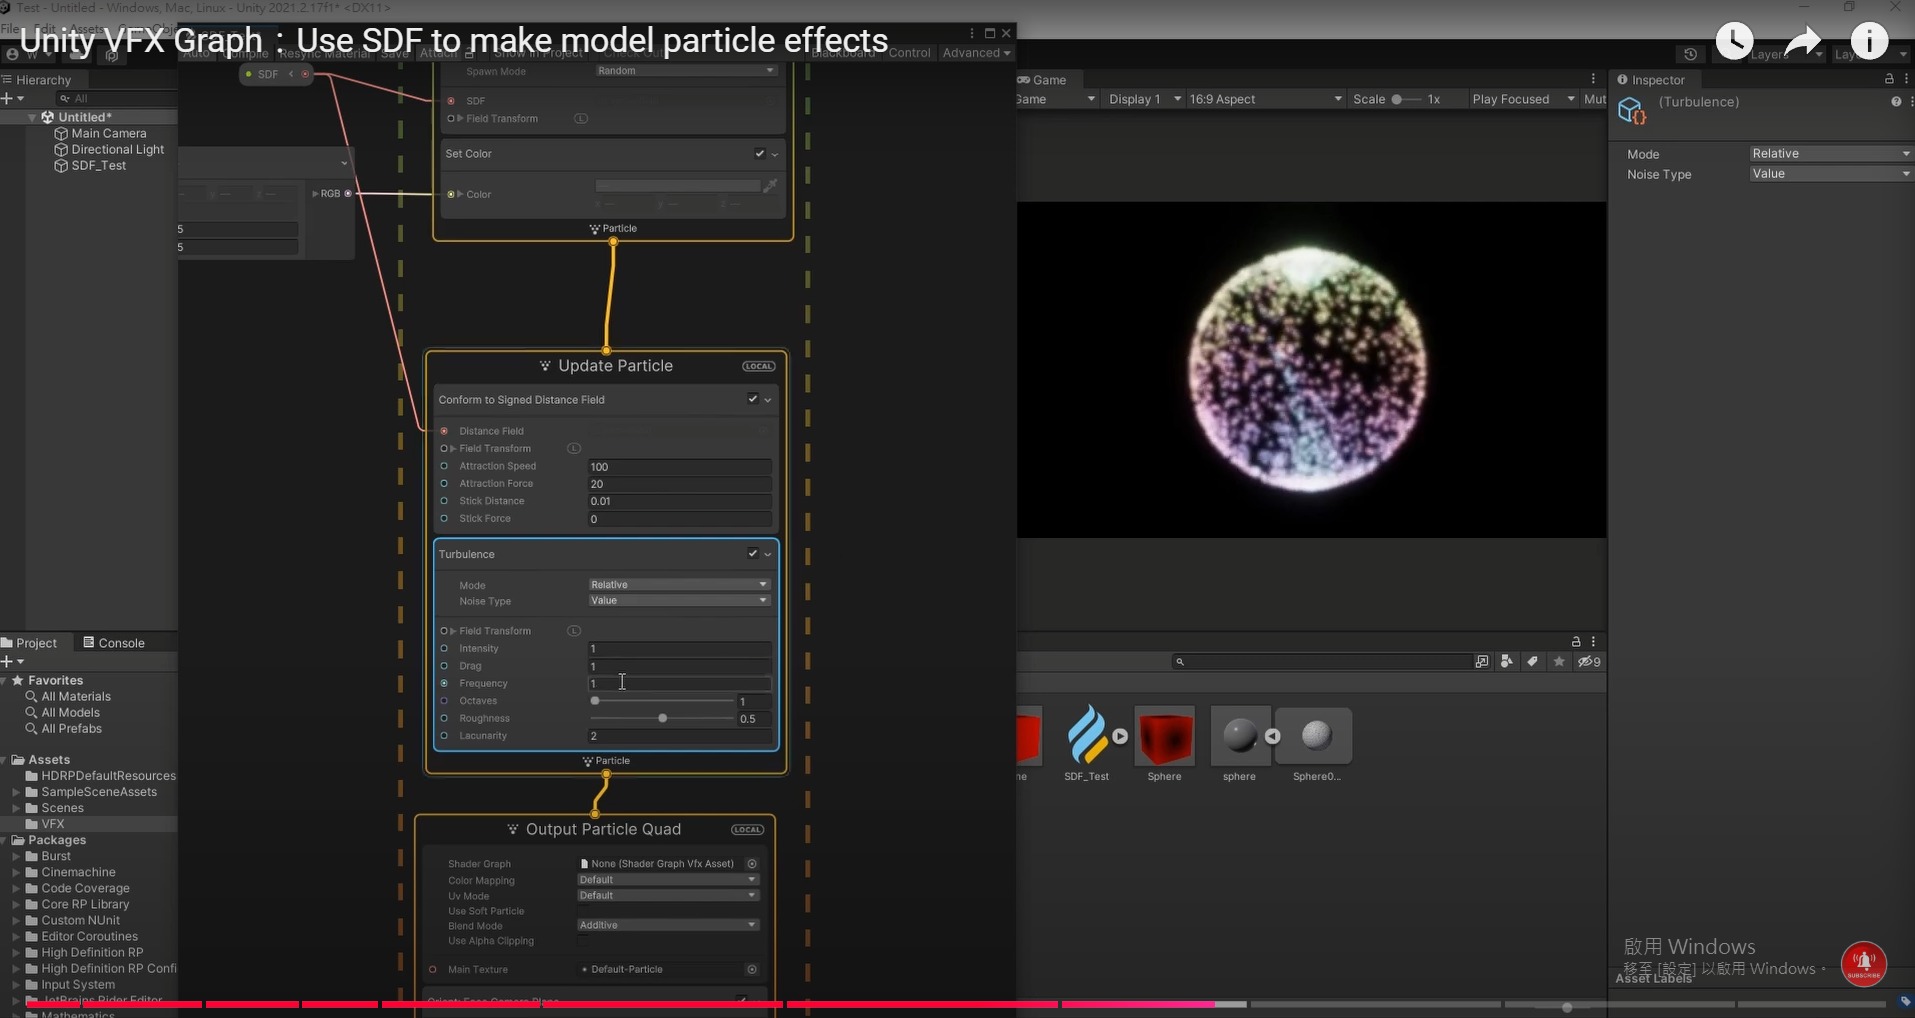Open the Blend Mode Additive dropdown

[x=668, y=925]
